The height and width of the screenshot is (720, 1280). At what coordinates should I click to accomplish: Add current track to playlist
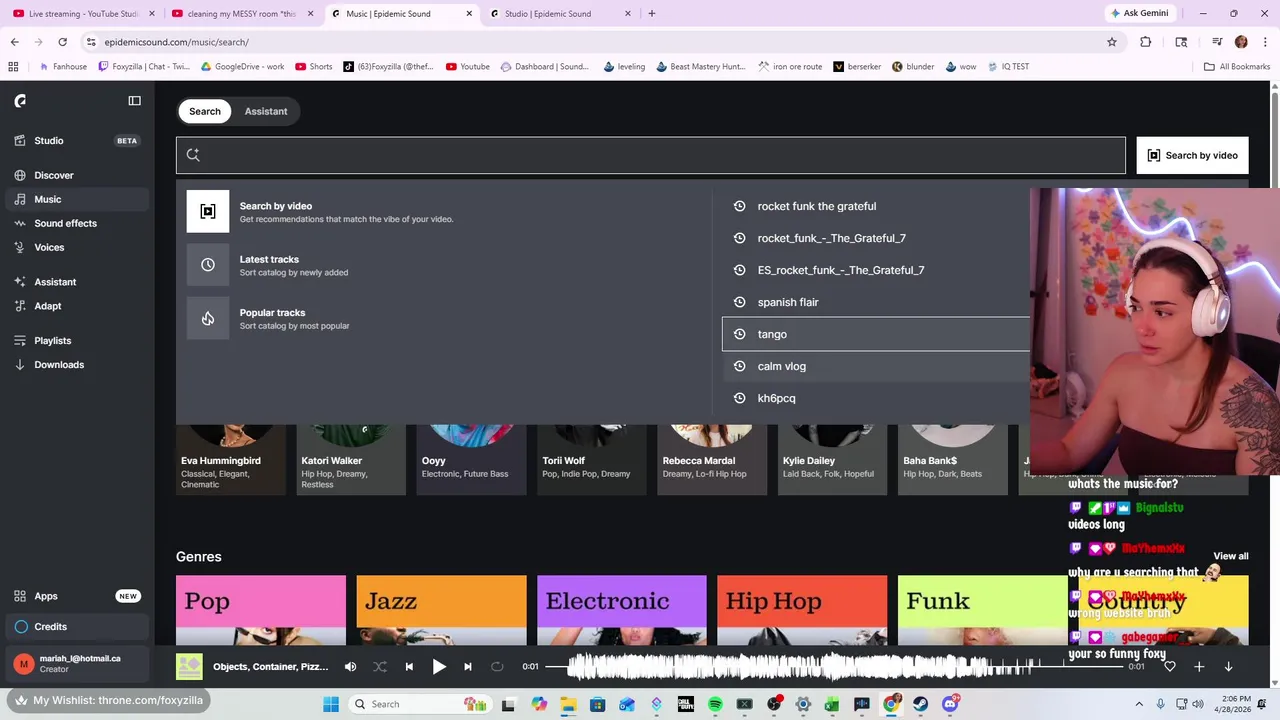pyautogui.click(x=1199, y=667)
